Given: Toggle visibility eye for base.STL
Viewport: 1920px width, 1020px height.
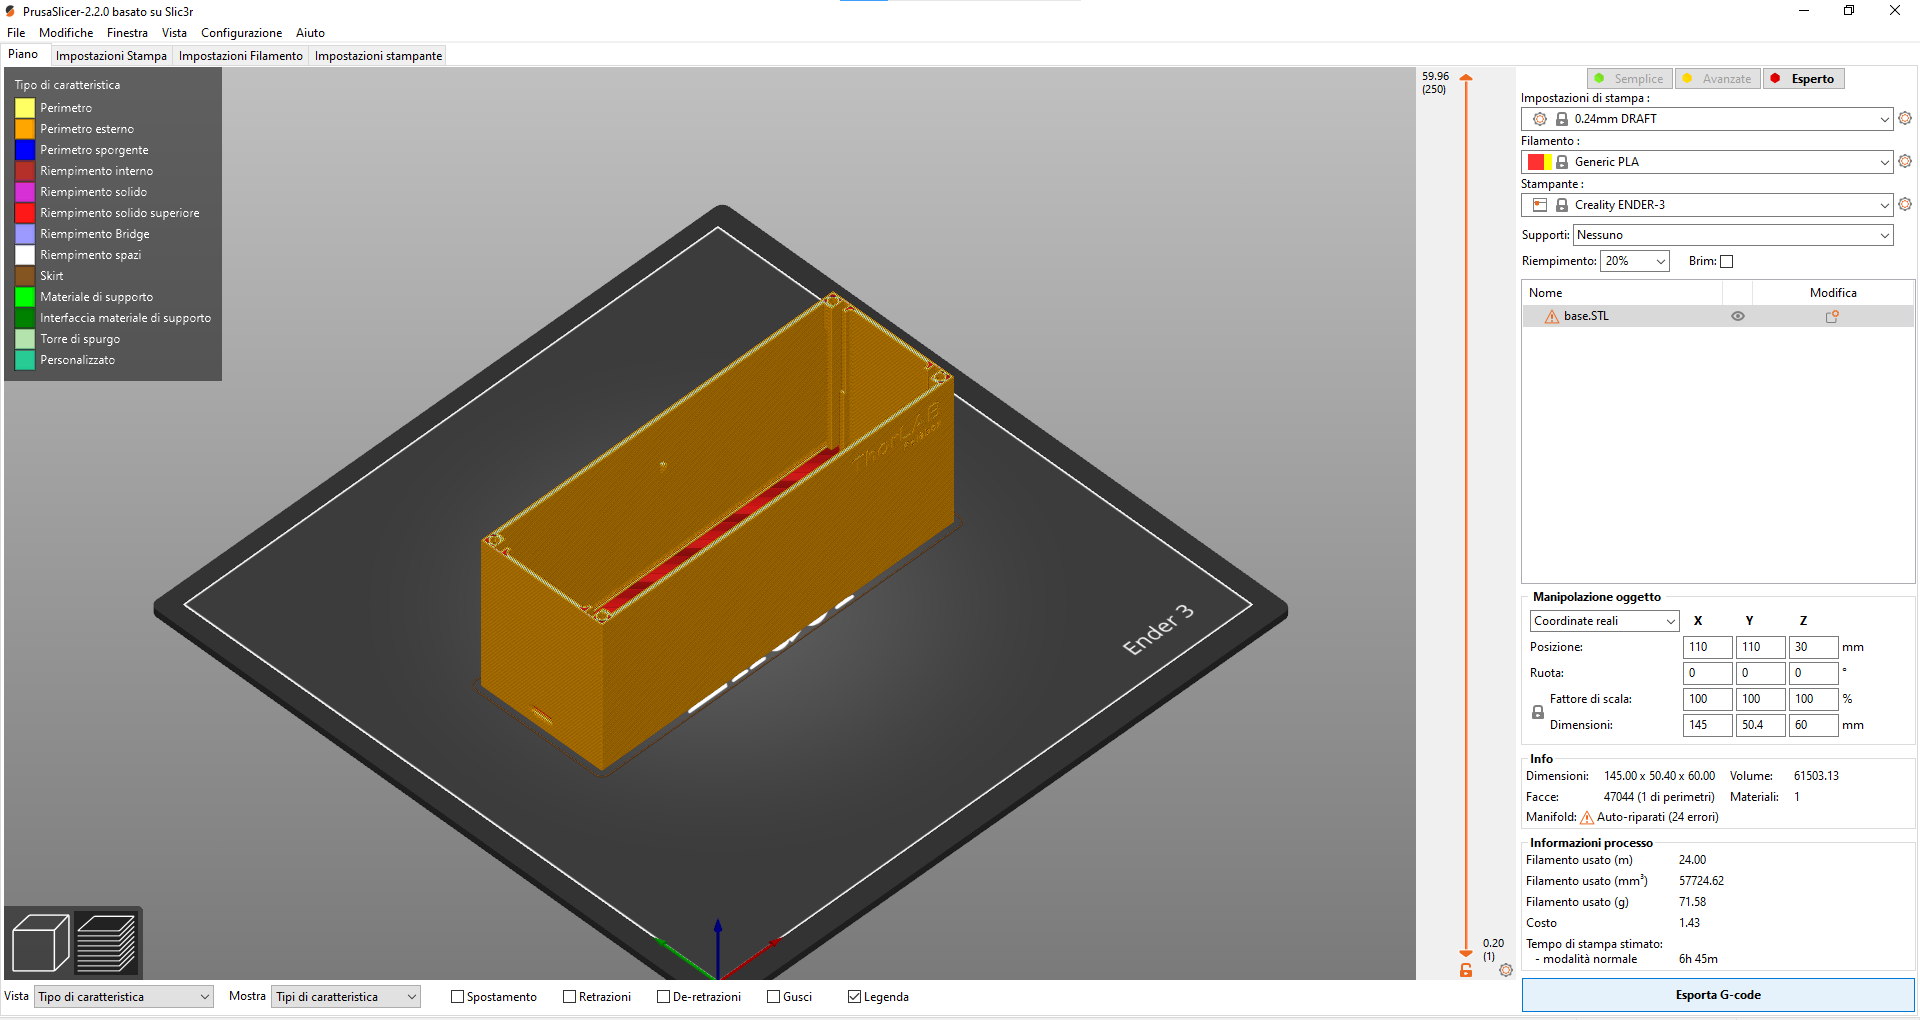Looking at the screenshot, I should click(1738, 316).
